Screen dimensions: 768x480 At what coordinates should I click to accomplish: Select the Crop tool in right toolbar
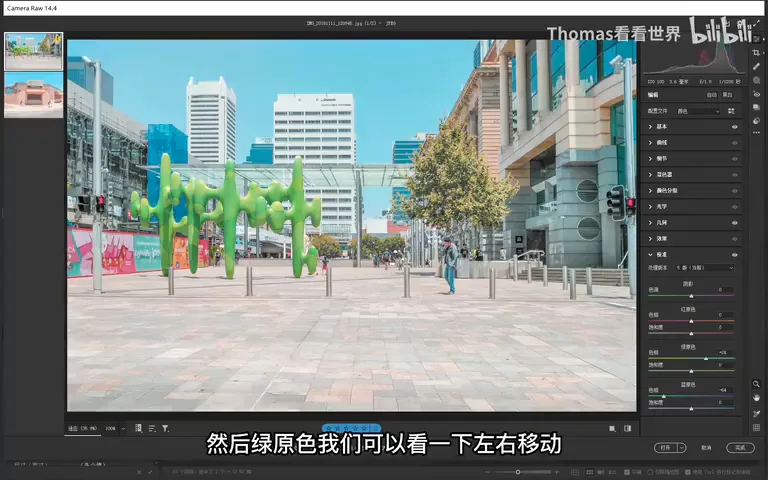point(756,52)
